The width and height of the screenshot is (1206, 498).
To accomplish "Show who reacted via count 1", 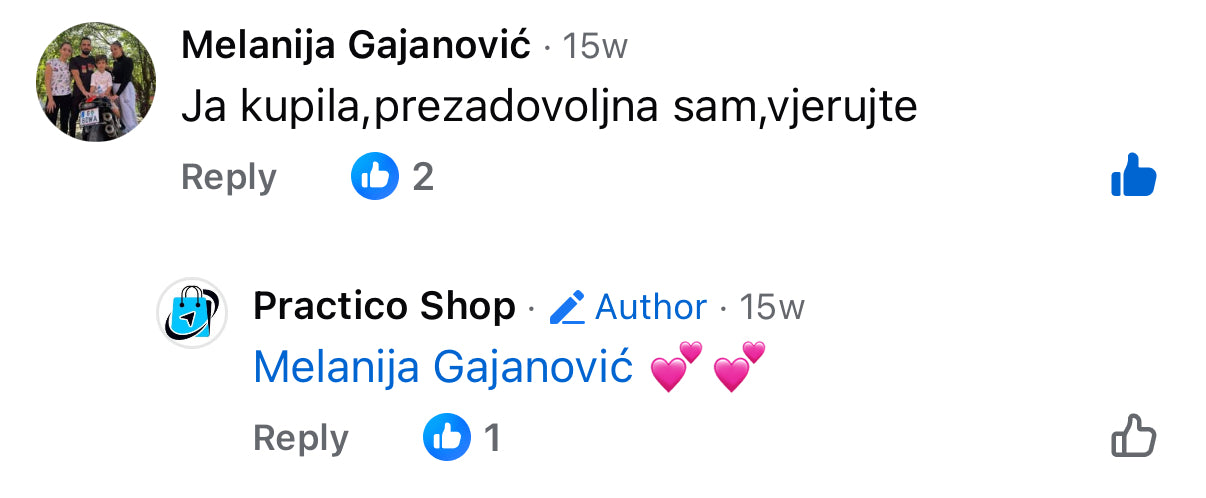I will click(x=492, y=438).
